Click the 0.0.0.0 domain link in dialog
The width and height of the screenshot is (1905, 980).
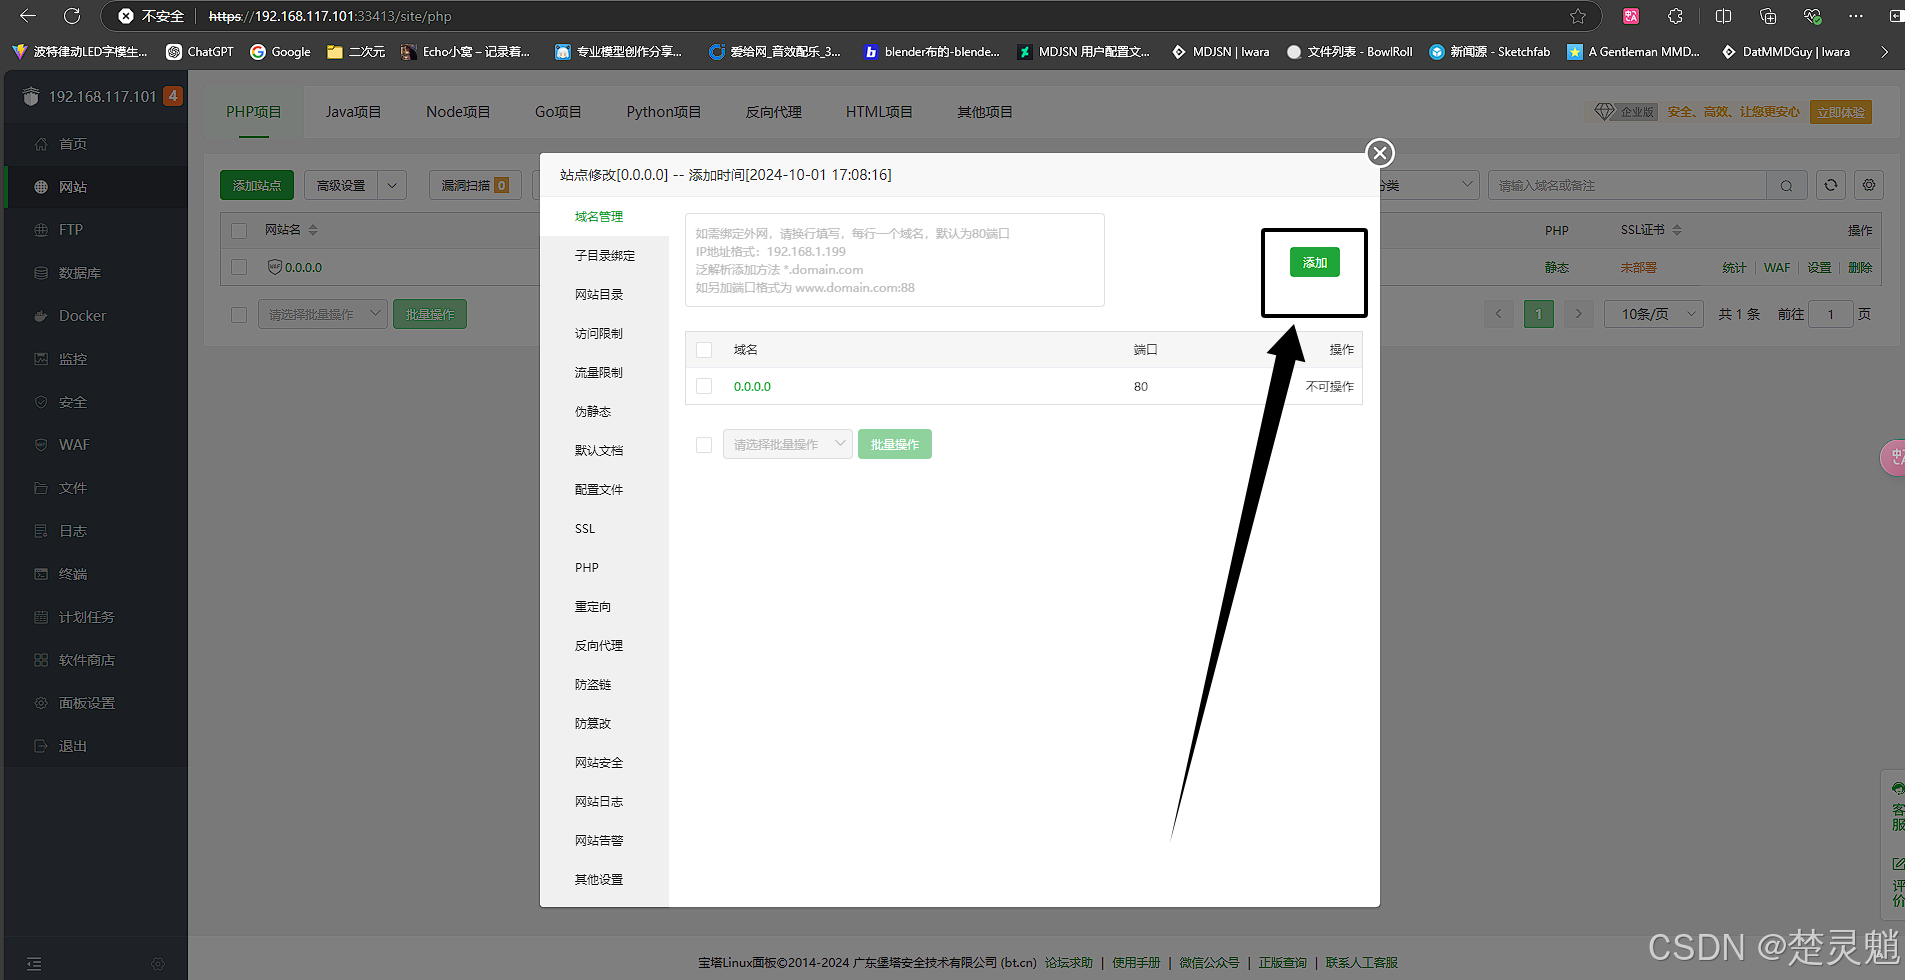752,387
